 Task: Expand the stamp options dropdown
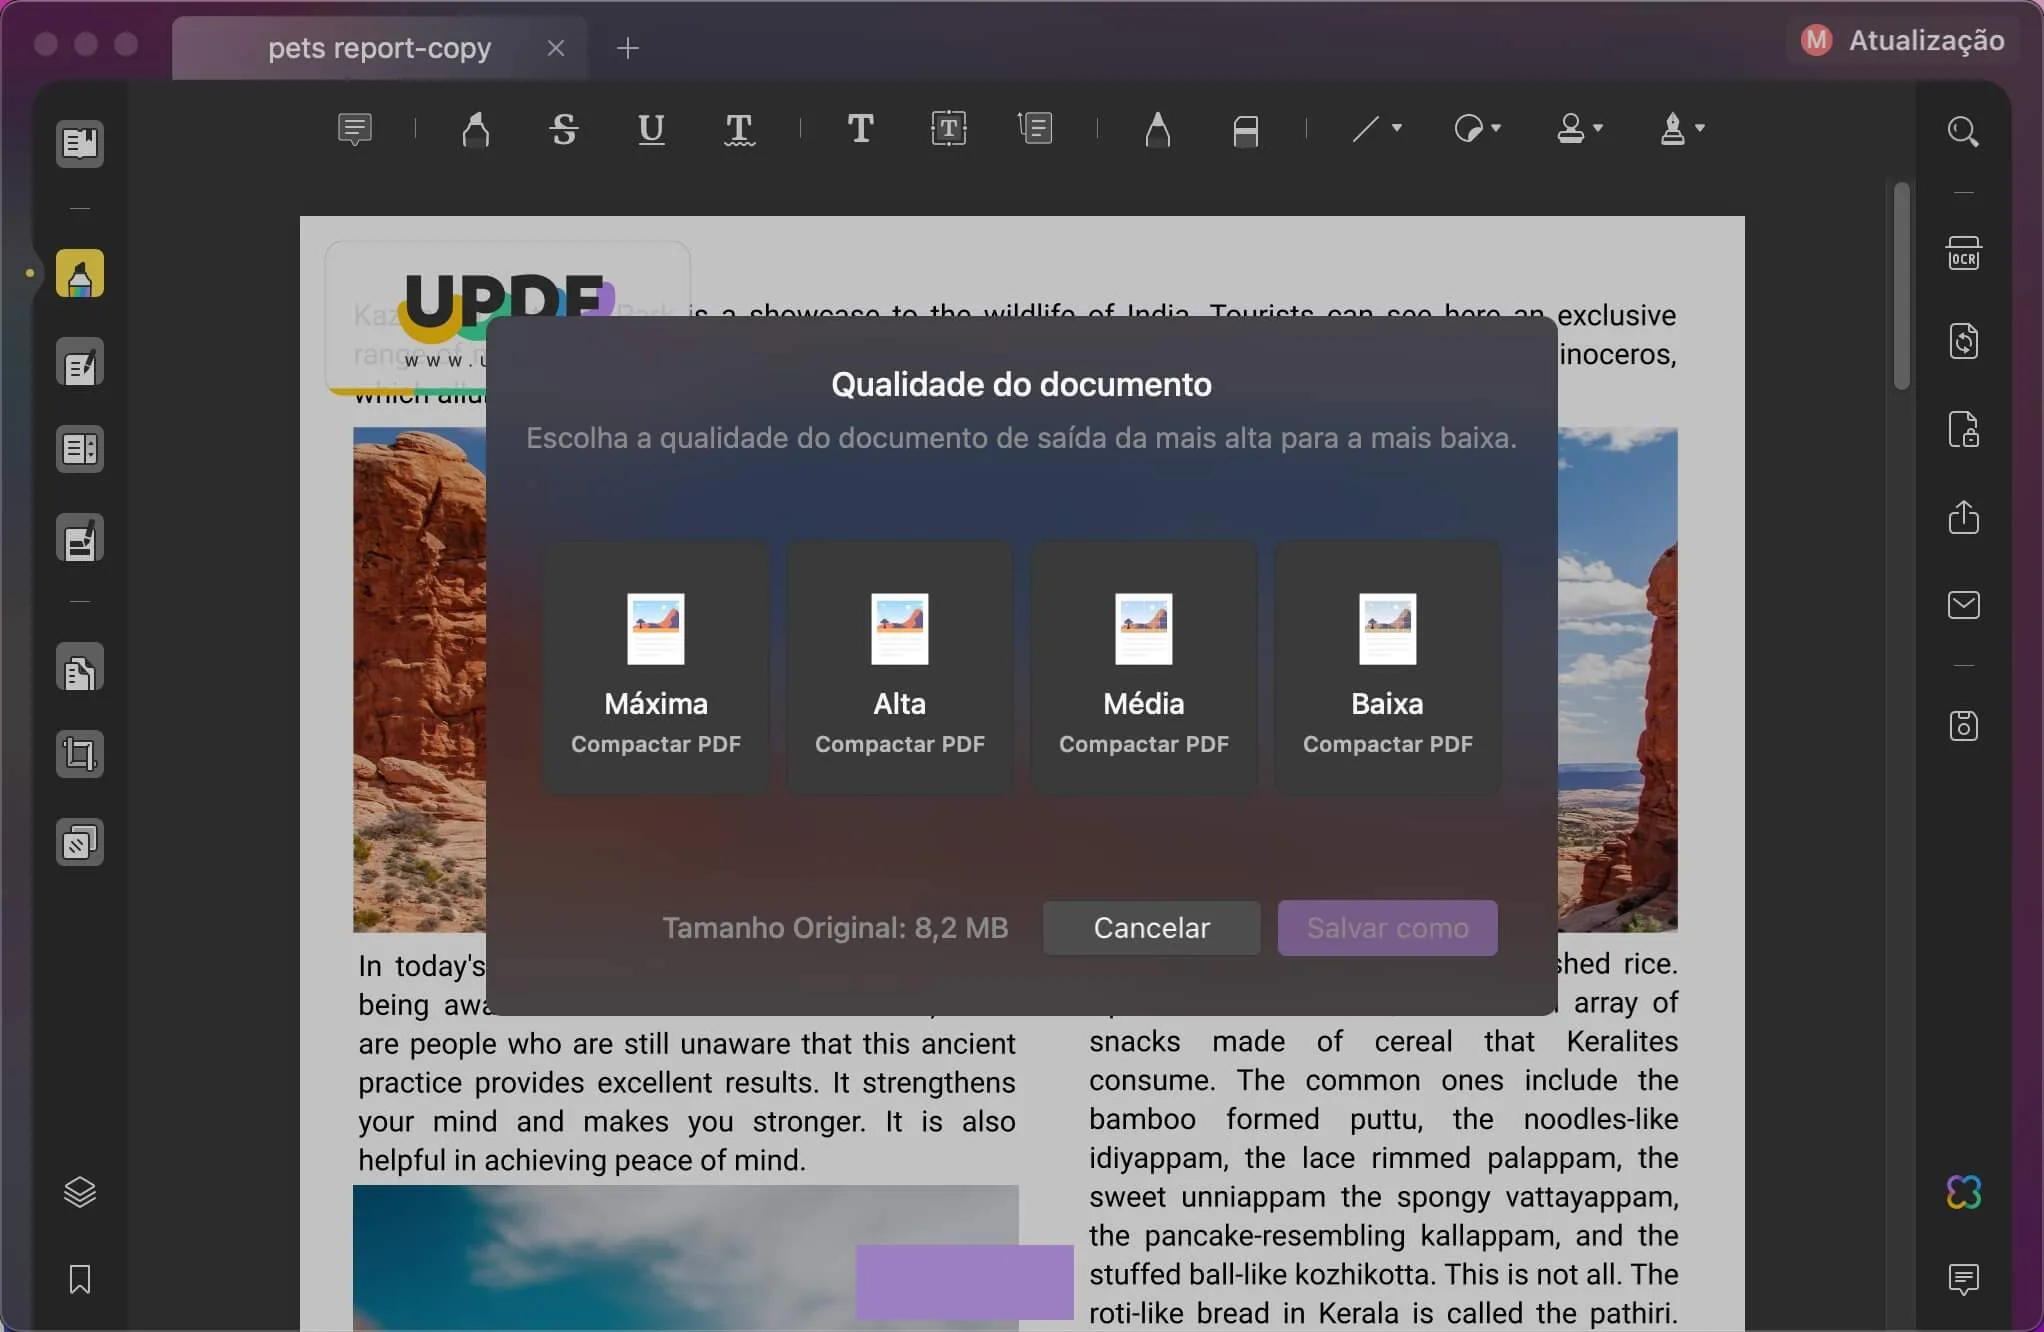[1578, 130]
